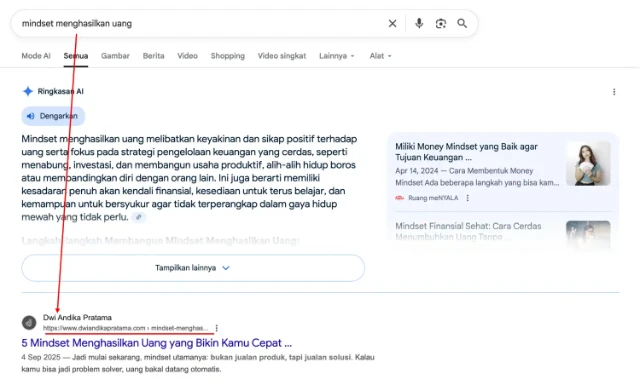Screen dimensions: 640x385
Task: Open '5 Mindset Menghasilkan Uang' result title
Action: 157,343
